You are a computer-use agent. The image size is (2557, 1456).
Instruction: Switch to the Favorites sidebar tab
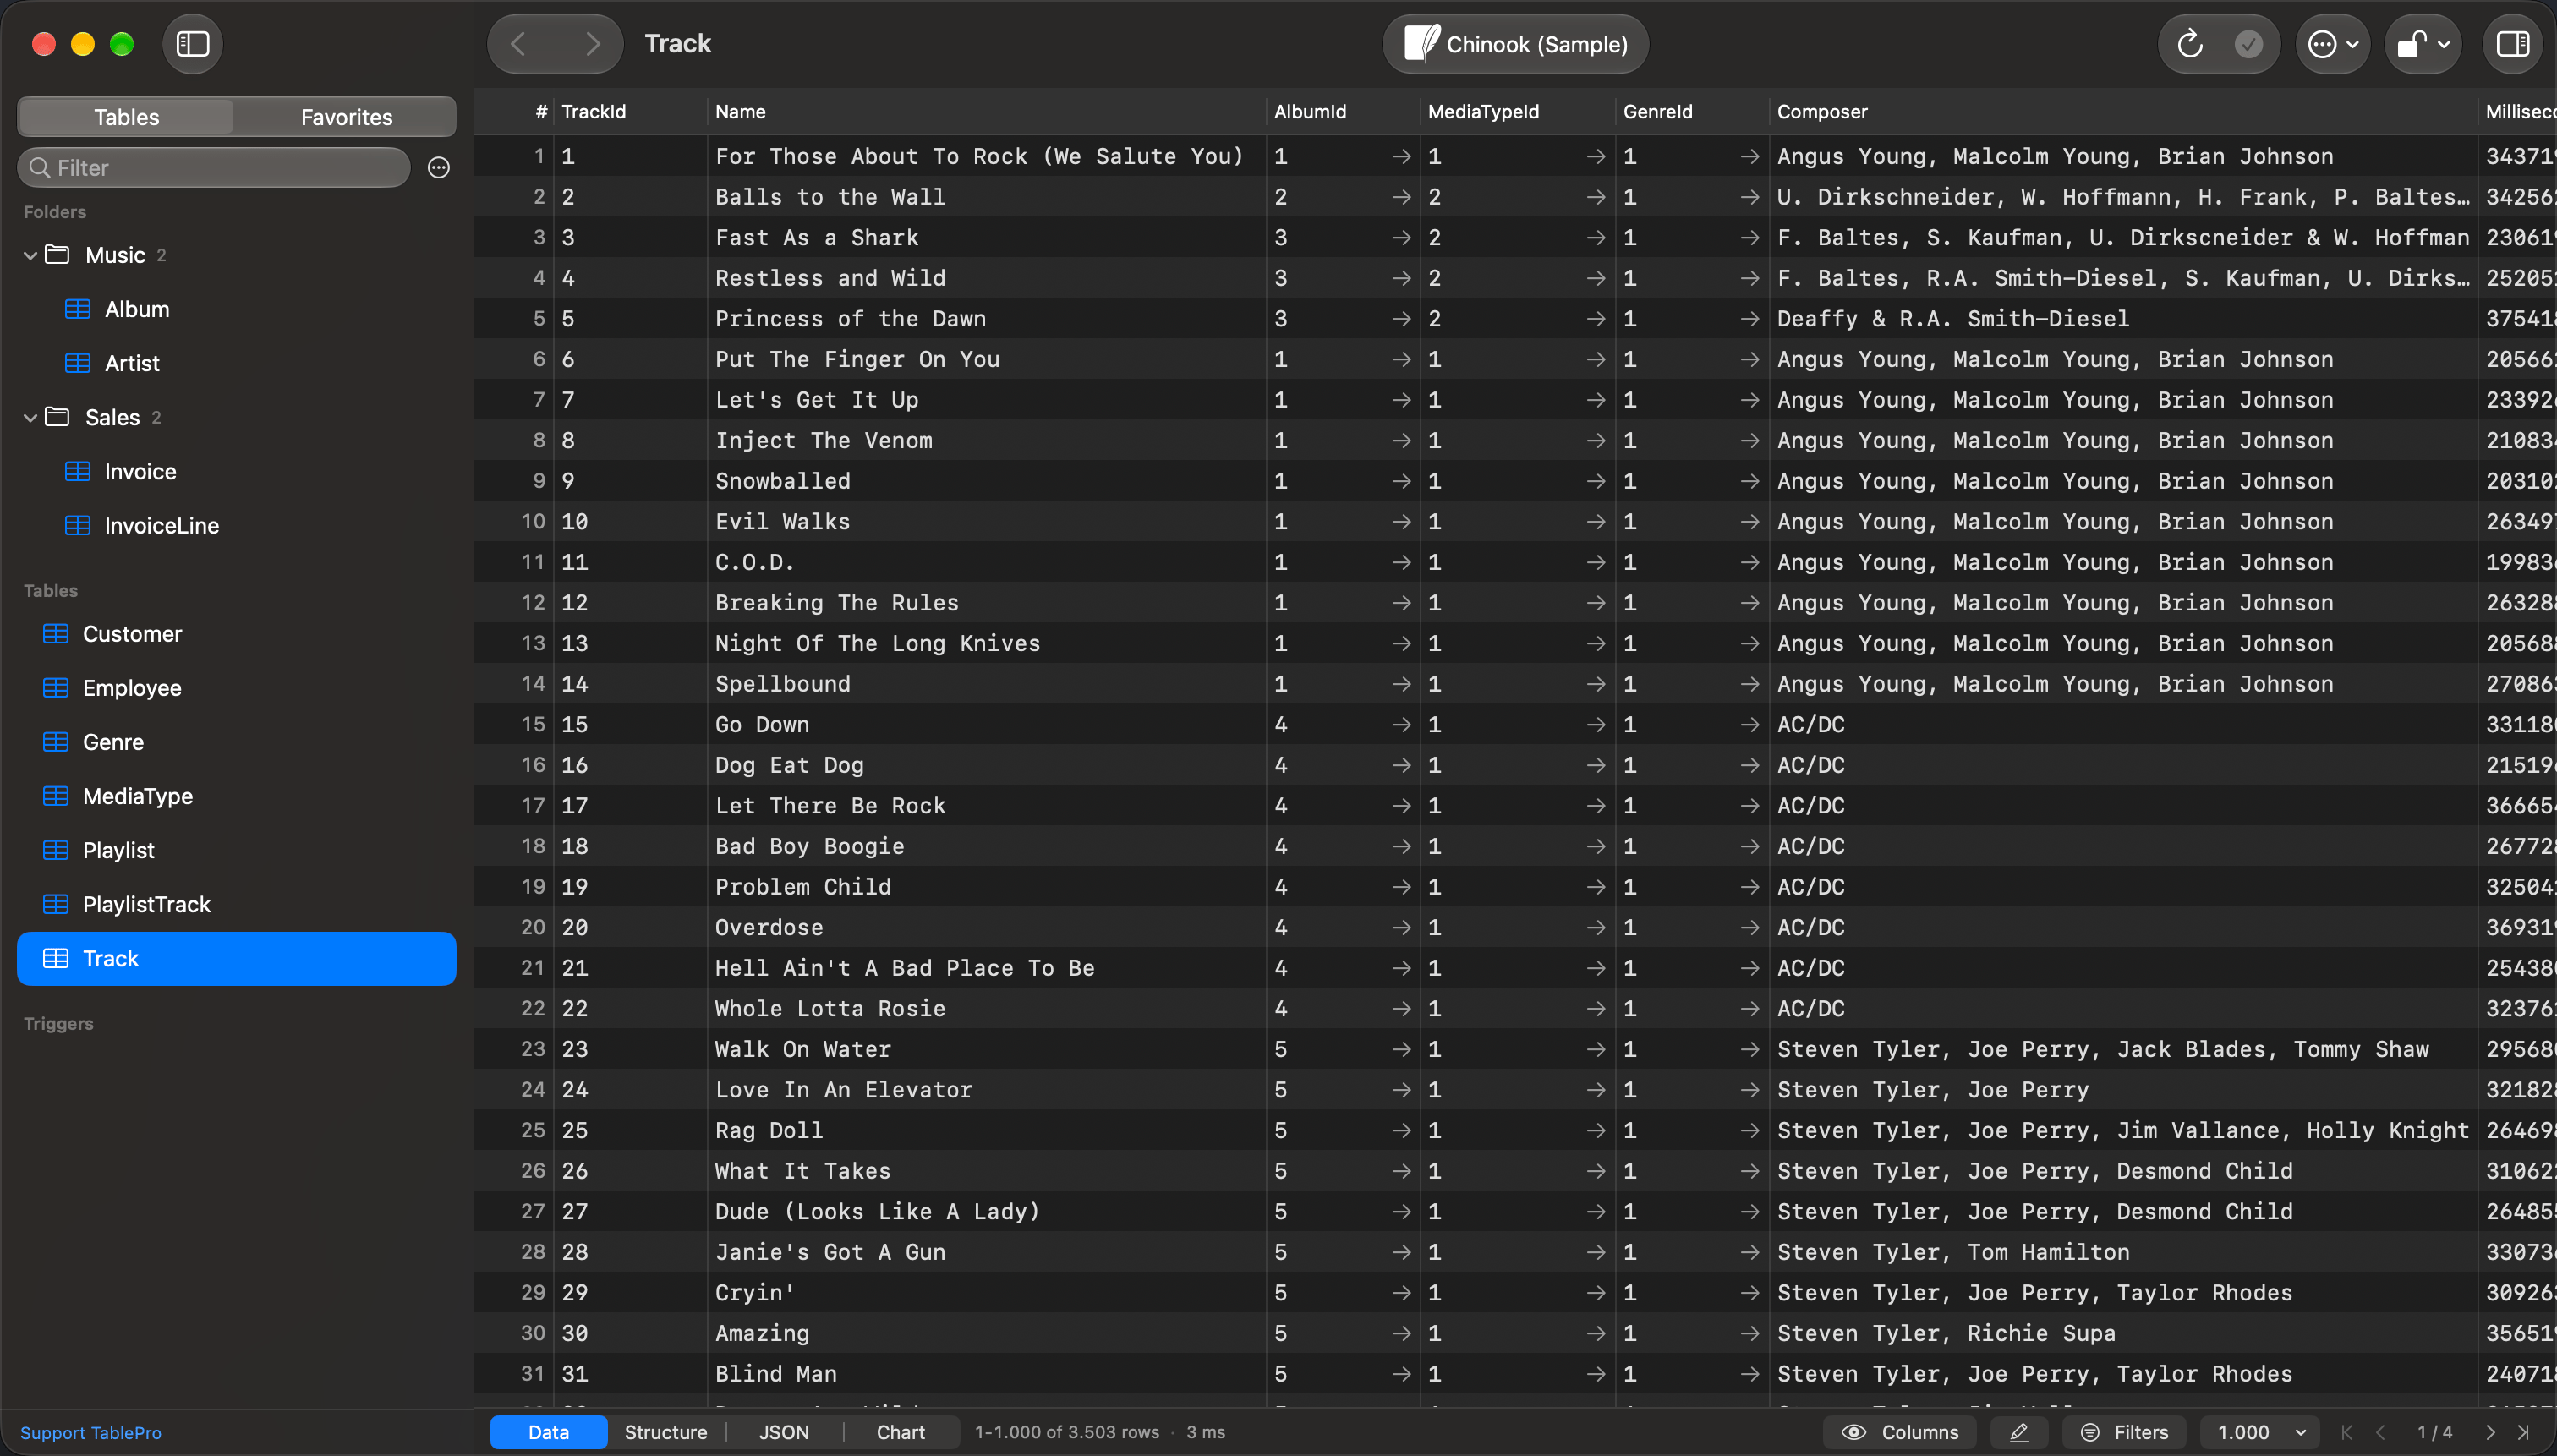coord(346,117)
